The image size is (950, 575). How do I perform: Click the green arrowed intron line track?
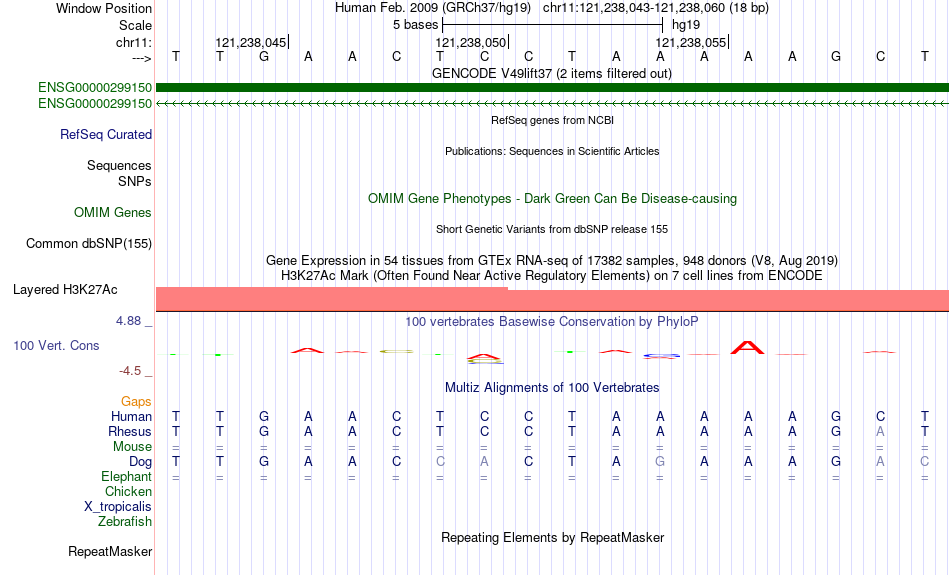pyautogui.click(x=552, y=104)
